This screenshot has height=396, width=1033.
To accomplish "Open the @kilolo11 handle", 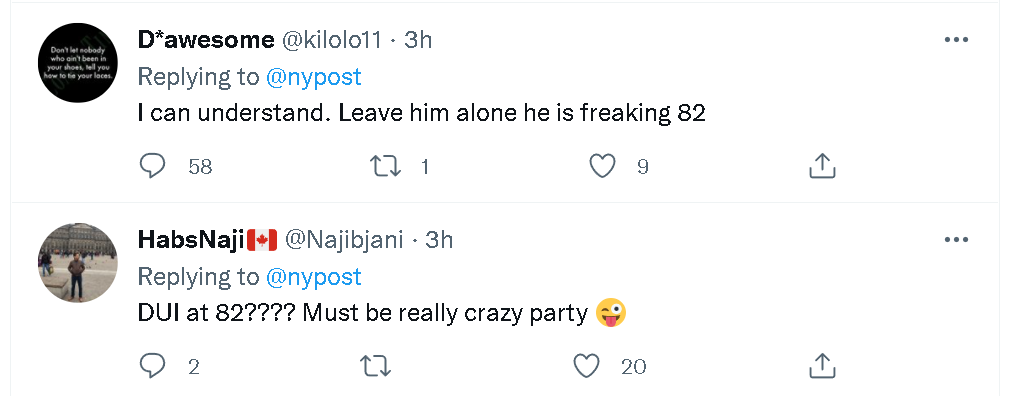I will [332, 40].
